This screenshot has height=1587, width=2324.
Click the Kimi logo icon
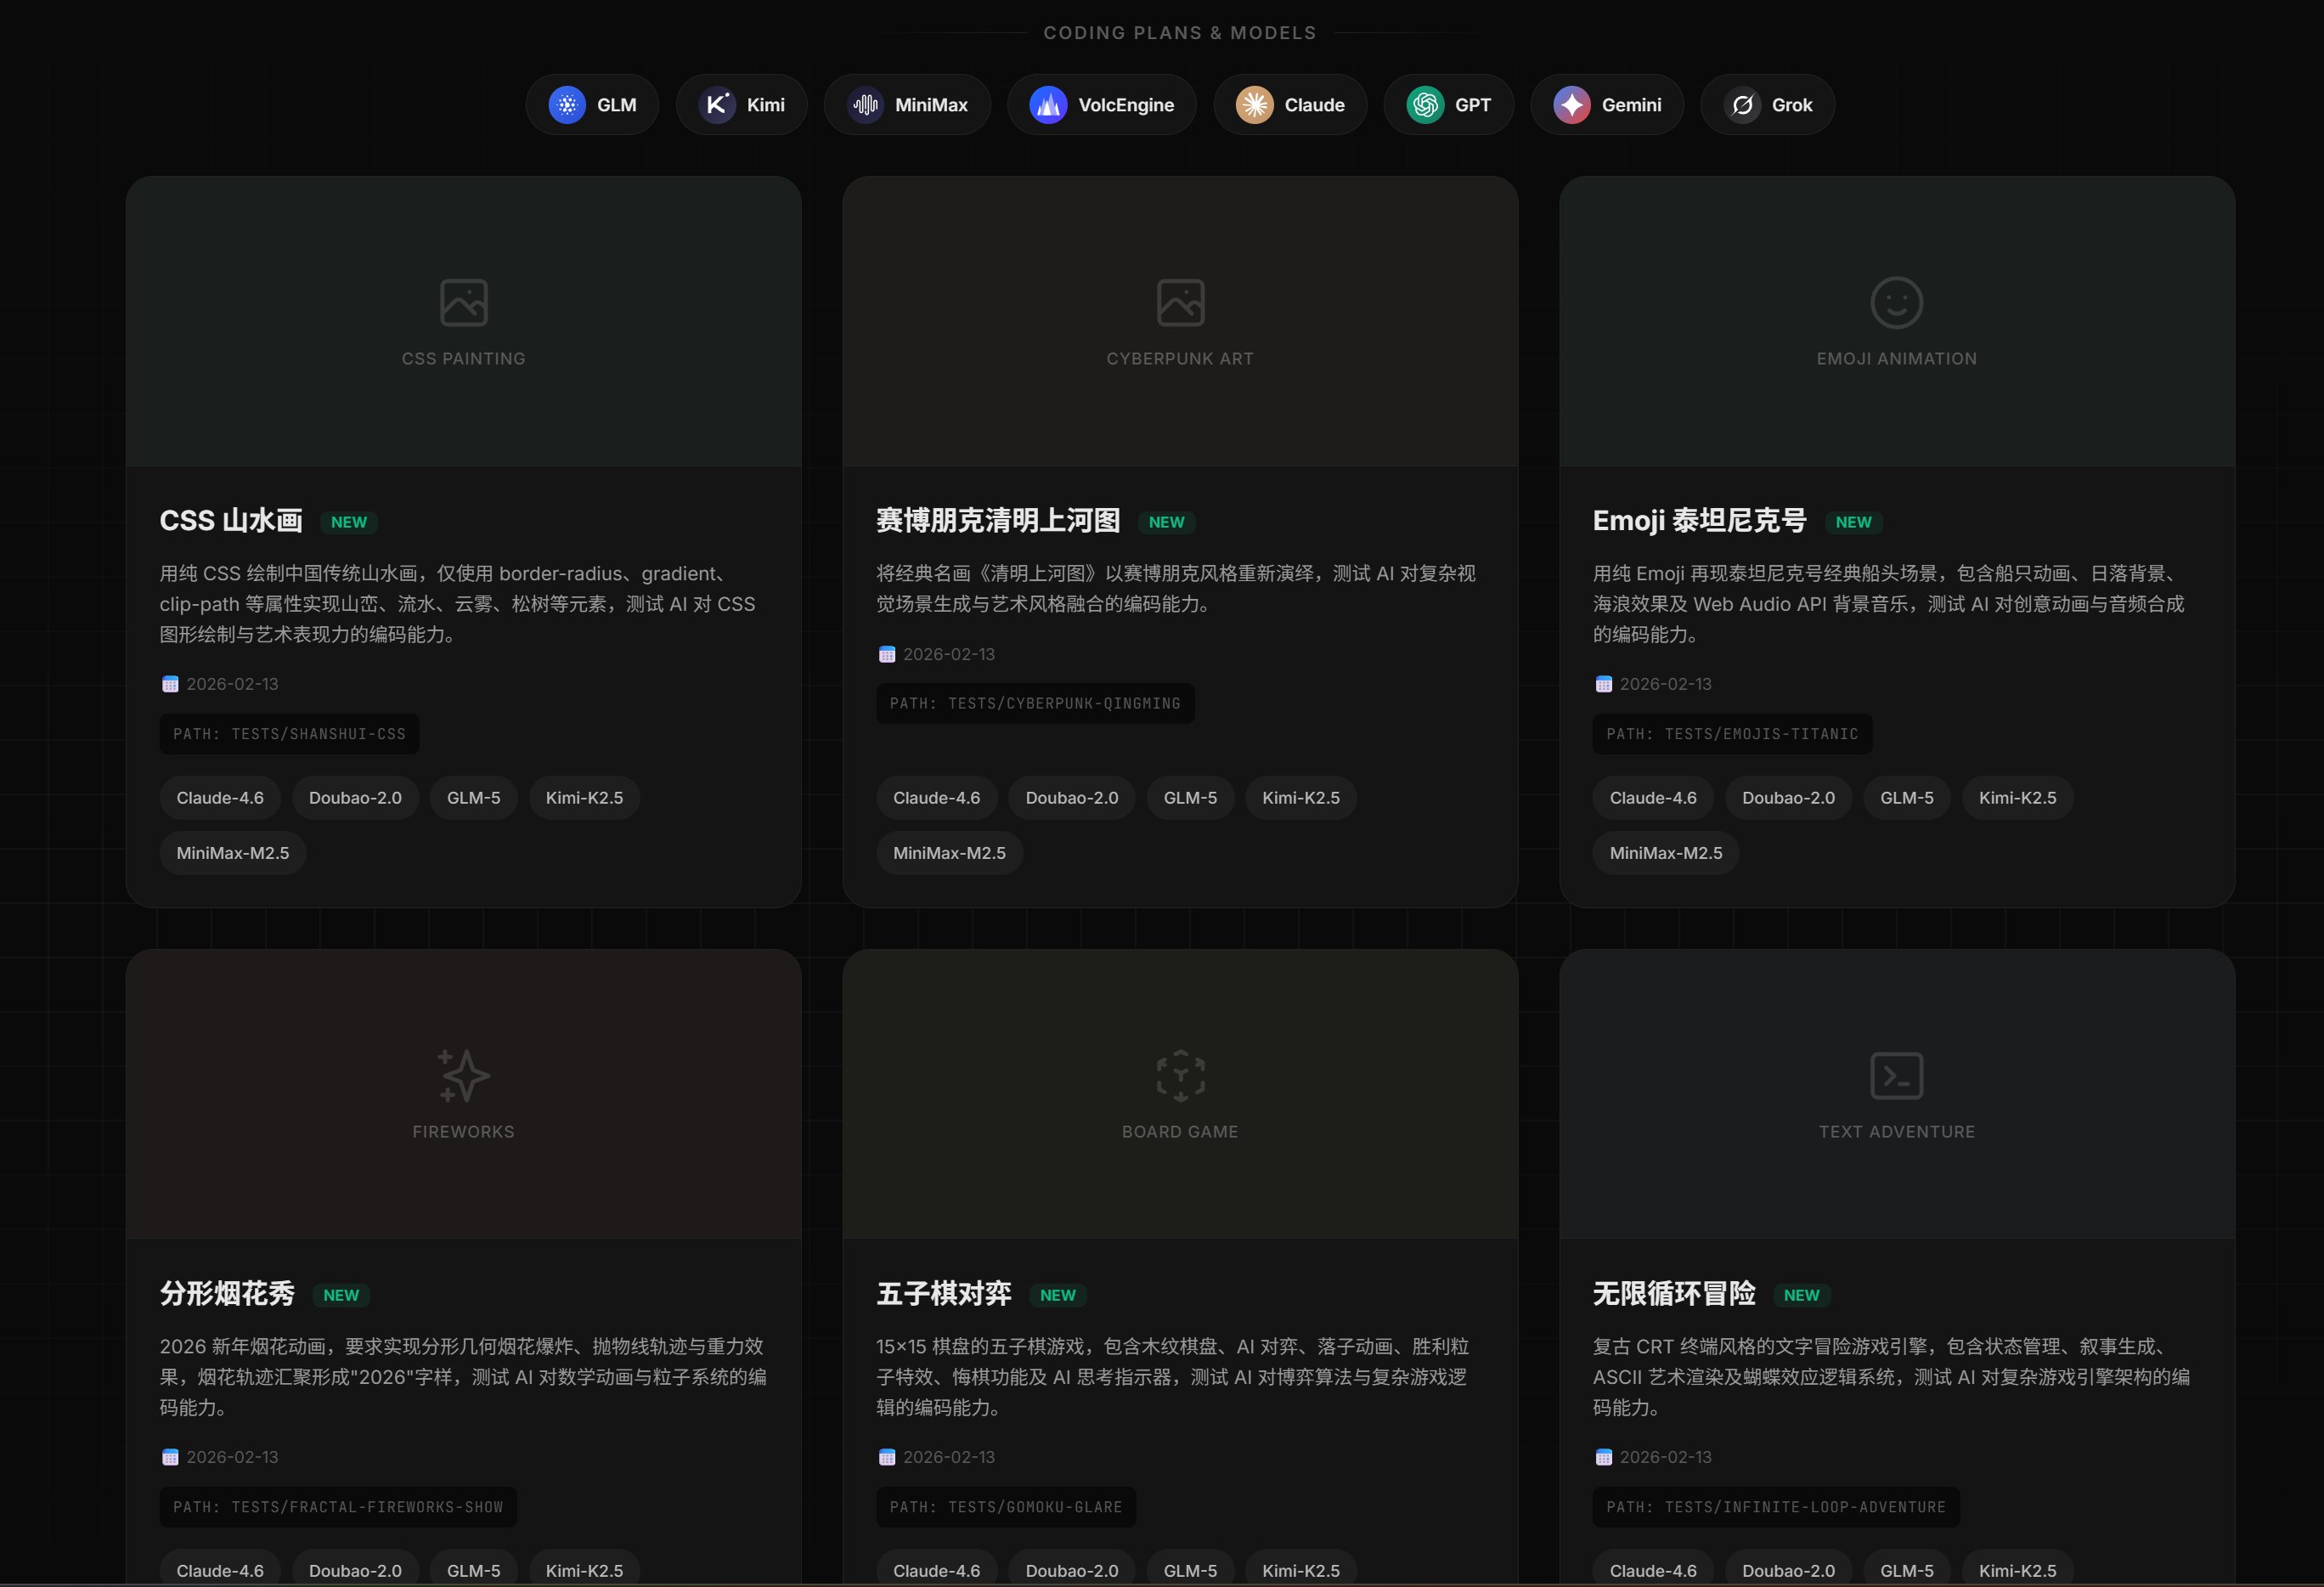point(717,105)
